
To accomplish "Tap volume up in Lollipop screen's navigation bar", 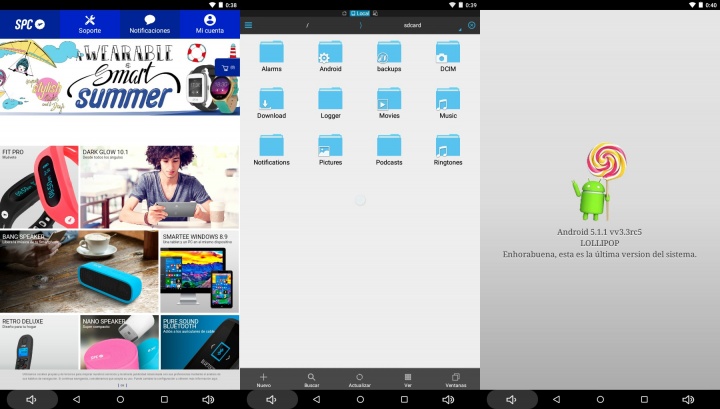I will coord(688,400).
